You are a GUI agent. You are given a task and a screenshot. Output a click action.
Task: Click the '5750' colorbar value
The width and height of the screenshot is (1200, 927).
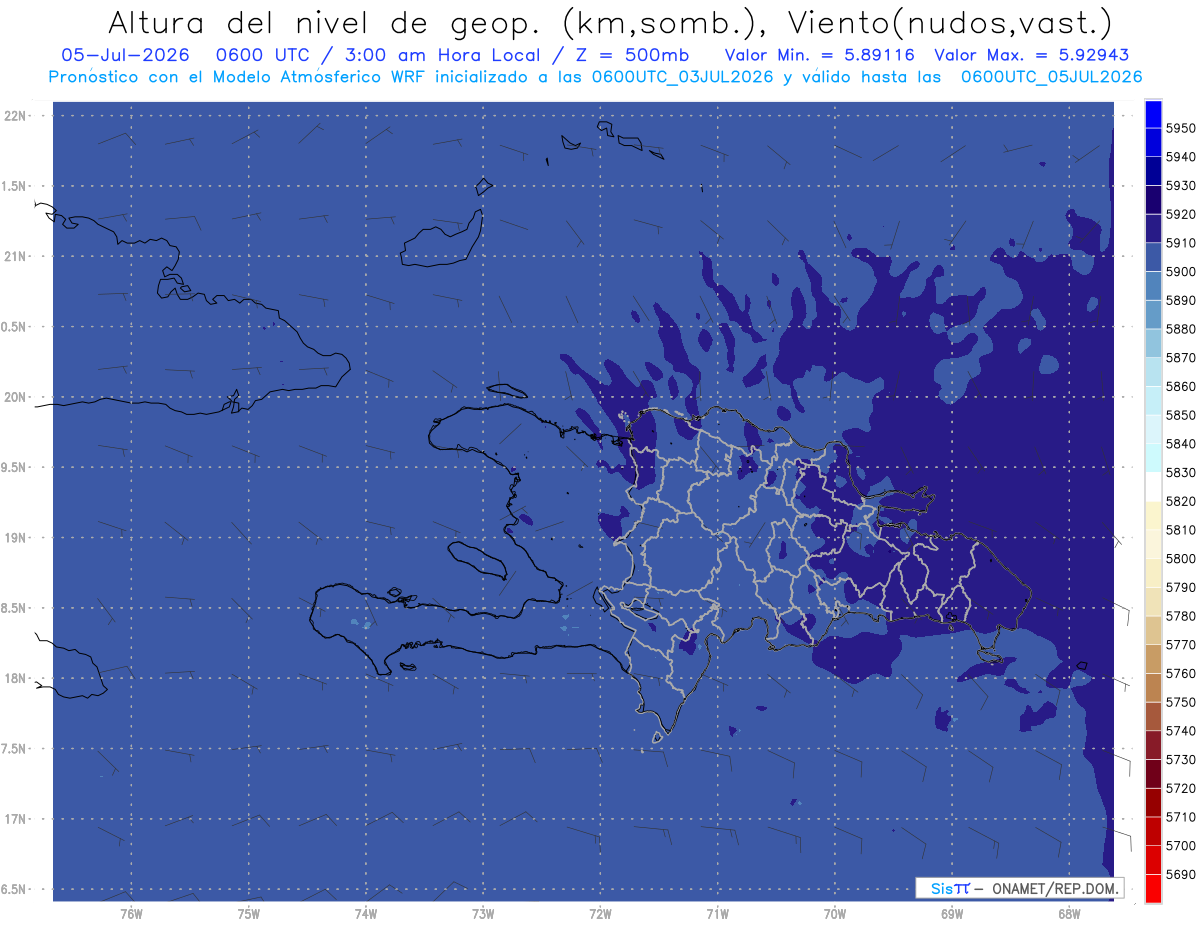(x=1181, y=702)
